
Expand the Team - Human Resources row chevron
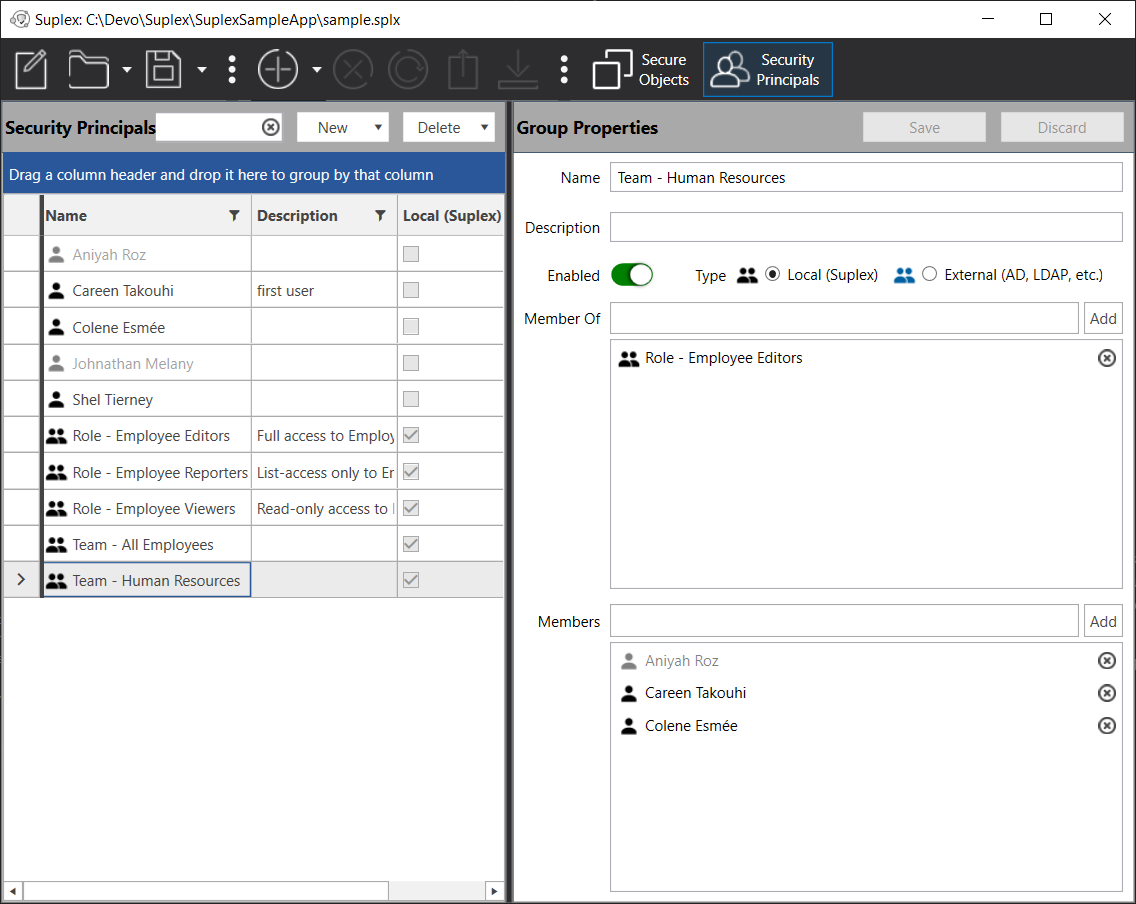pyautogui.click(x=21, y=579)
